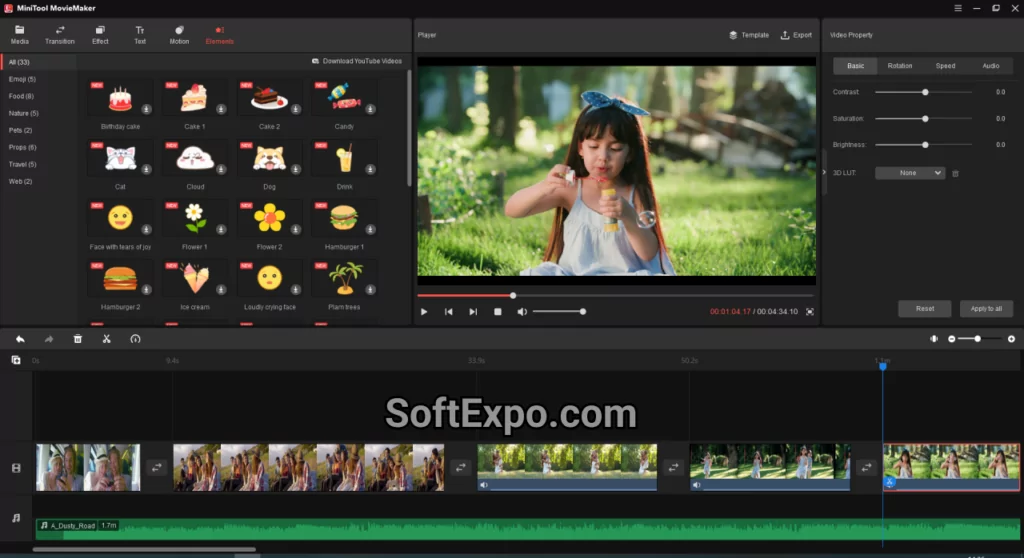Select the Emoji (5) category
The width and height of the screenshot is (1024, 558).
click(x=22, y=79)
